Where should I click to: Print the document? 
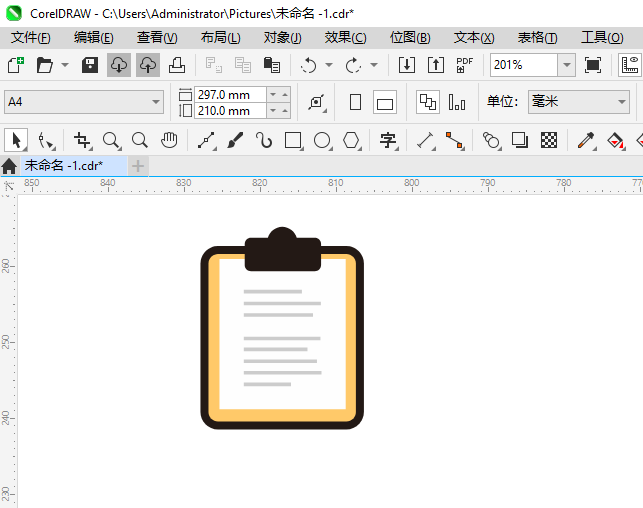(x=177, y=65)
